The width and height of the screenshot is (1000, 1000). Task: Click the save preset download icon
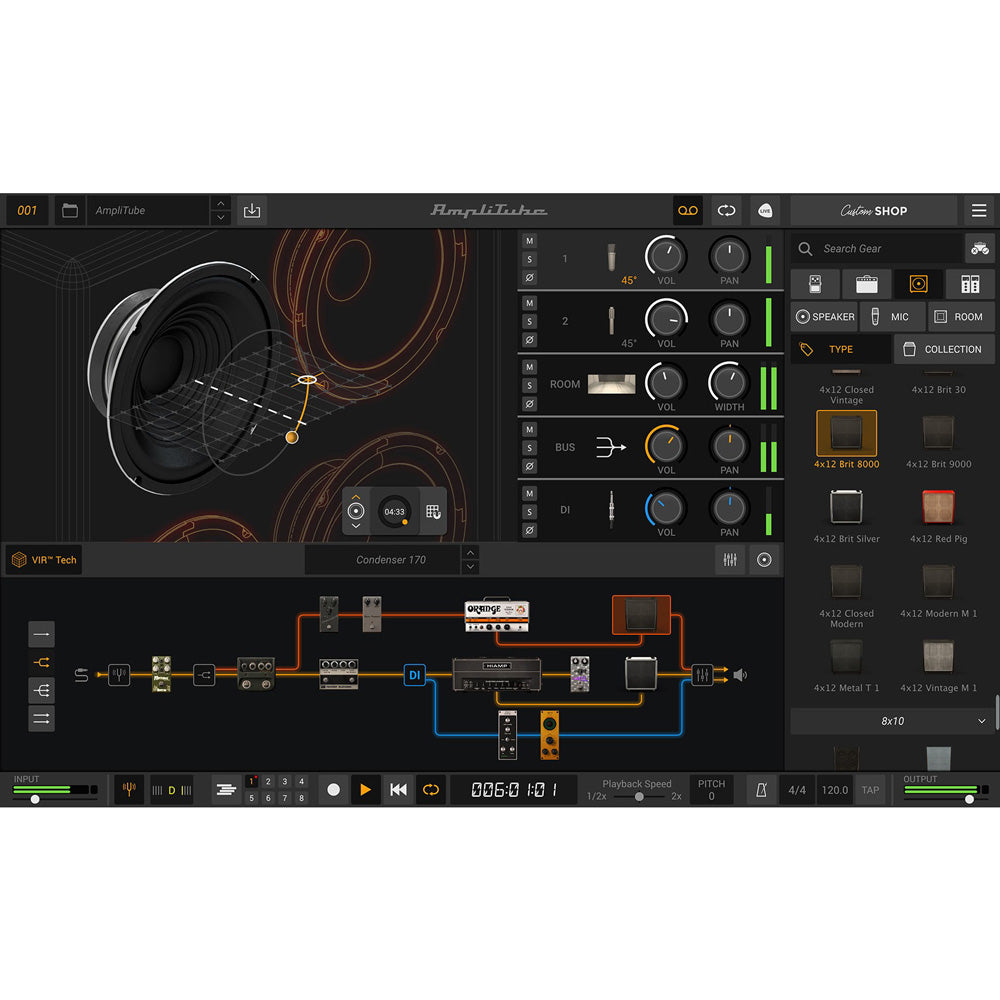252,211
